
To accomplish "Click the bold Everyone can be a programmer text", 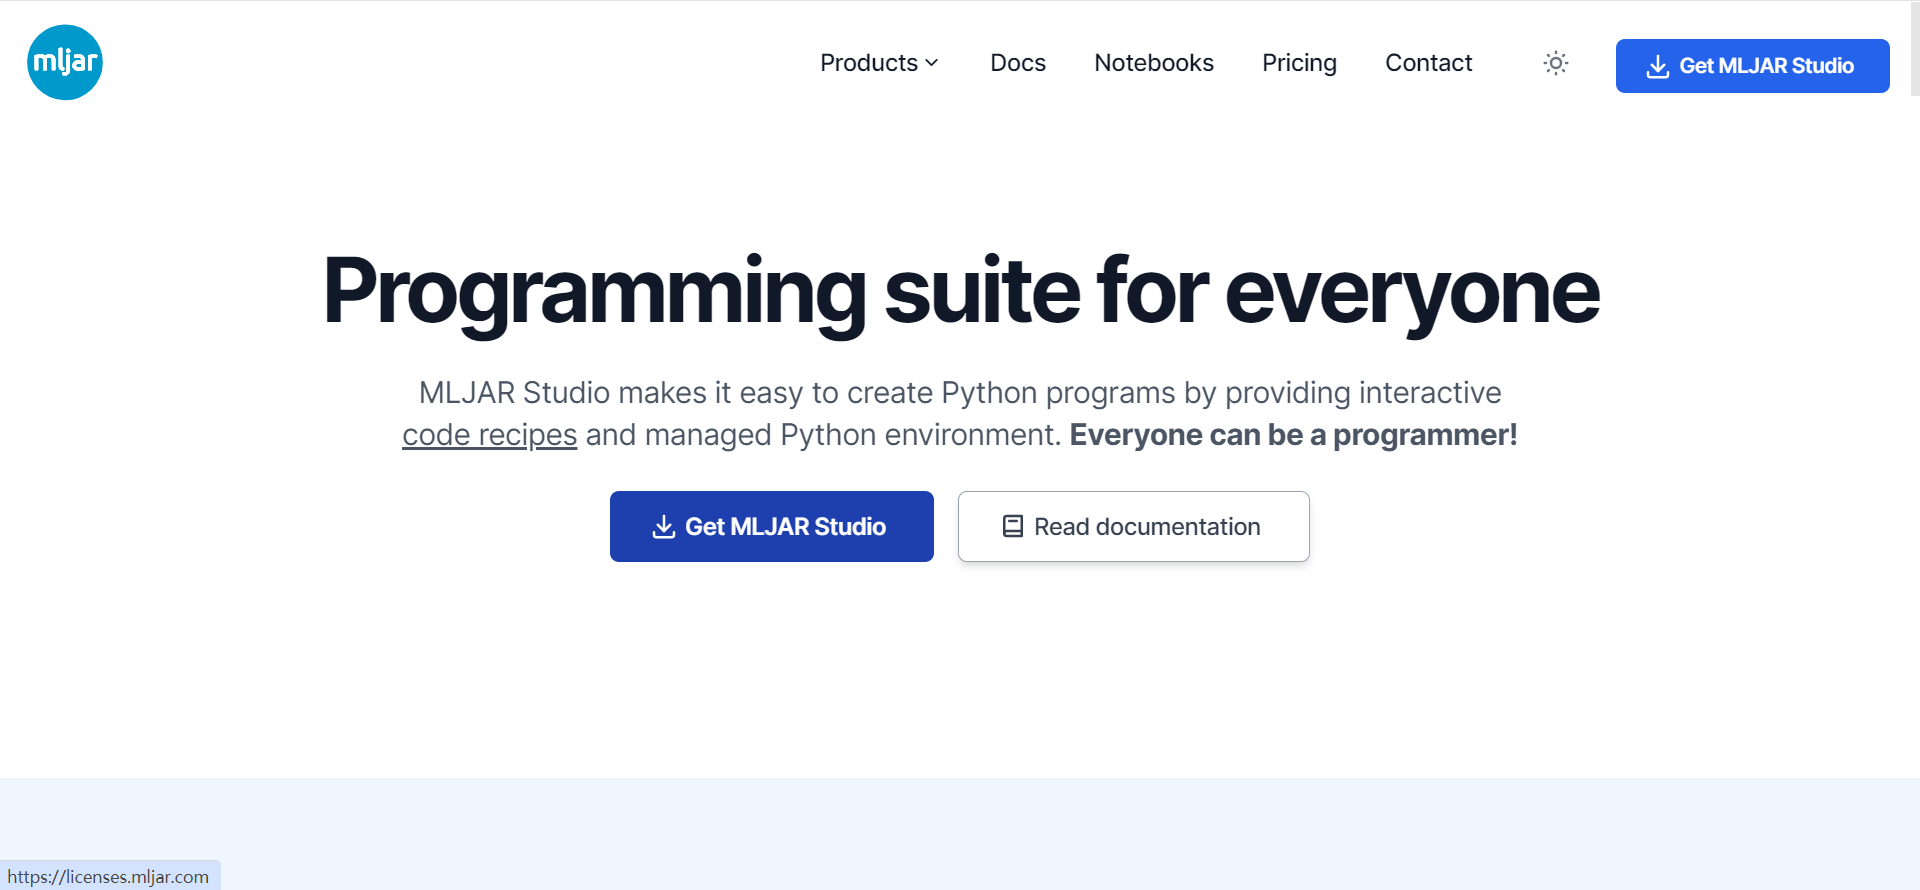I will [x=1293, y=435].
